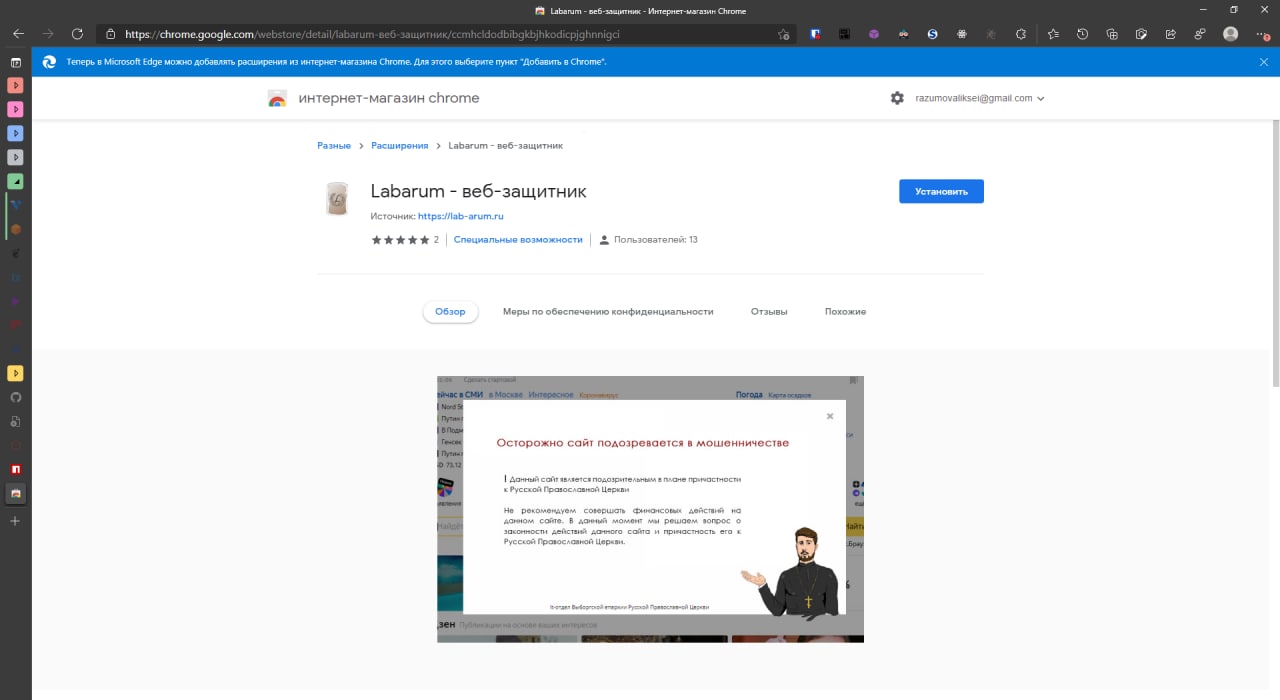The width and height of the screenshot is (1280, 700).
Task: Click the Labarum extension logo image
Action: point(337,199)
